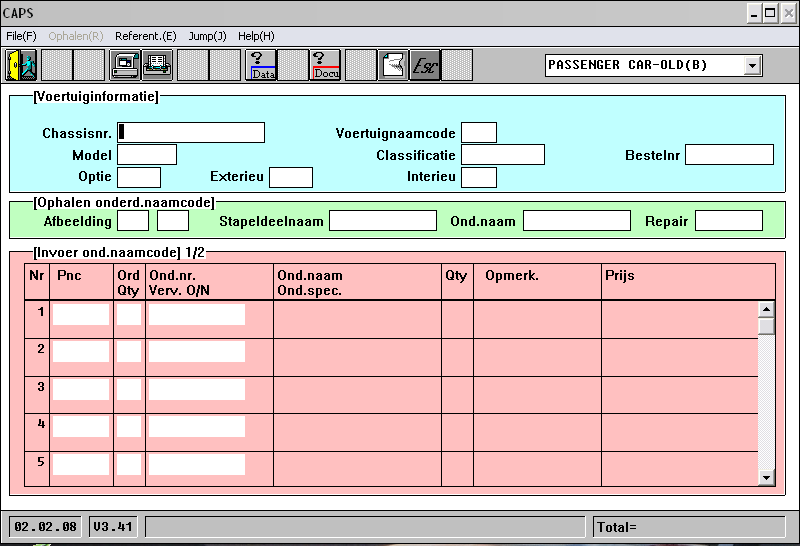Open the Referent.(E) menu
The image size is (800, 546).
point(145,36)
